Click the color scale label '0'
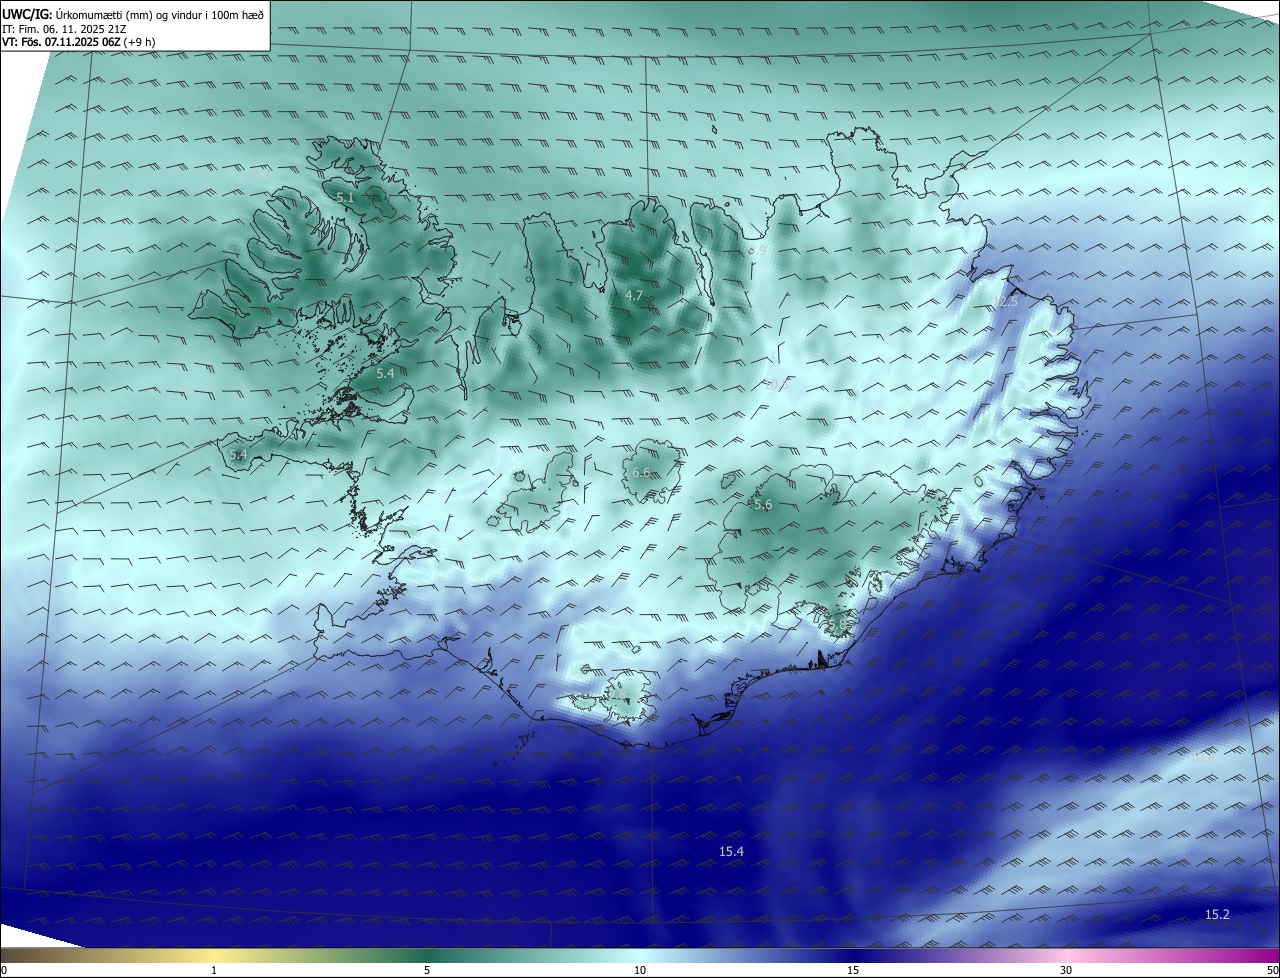Viewport: 1280px width, 978px height. [4, 970]
